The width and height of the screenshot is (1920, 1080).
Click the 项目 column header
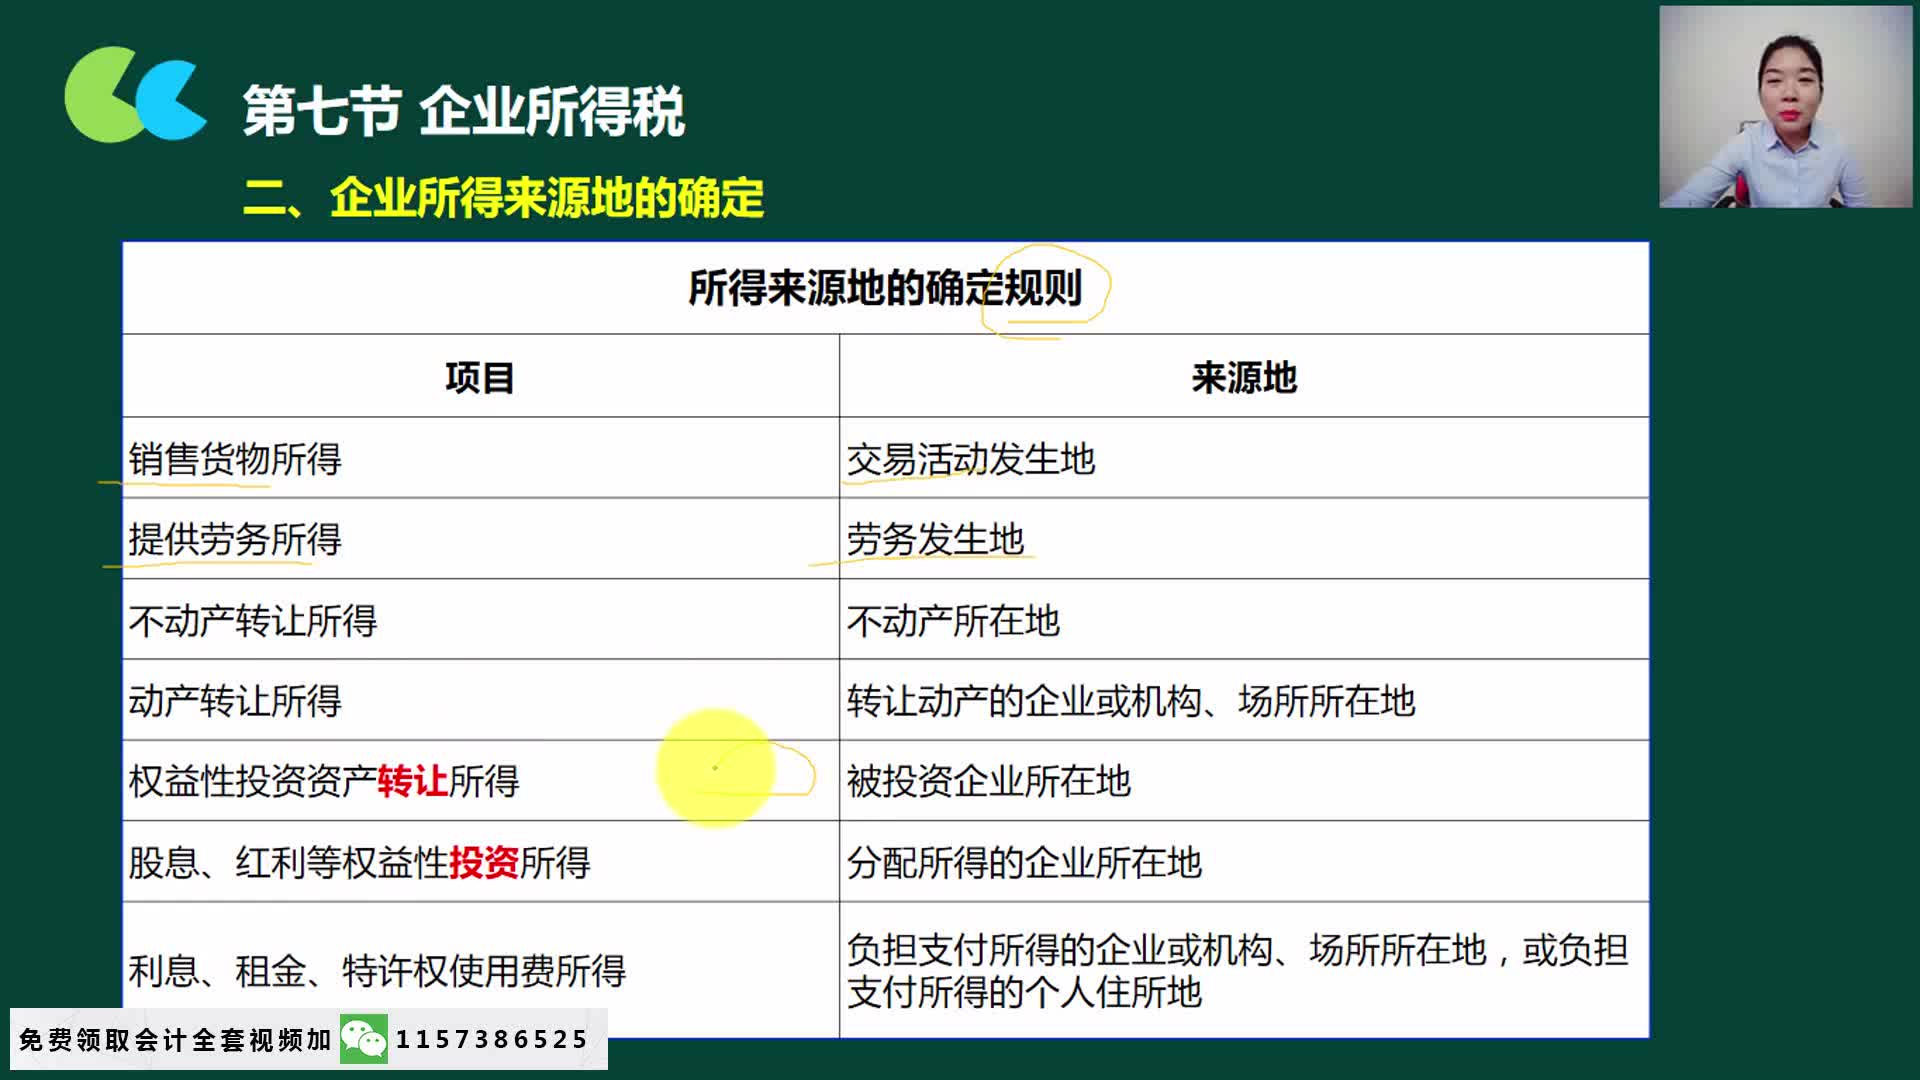coord(480,378)
